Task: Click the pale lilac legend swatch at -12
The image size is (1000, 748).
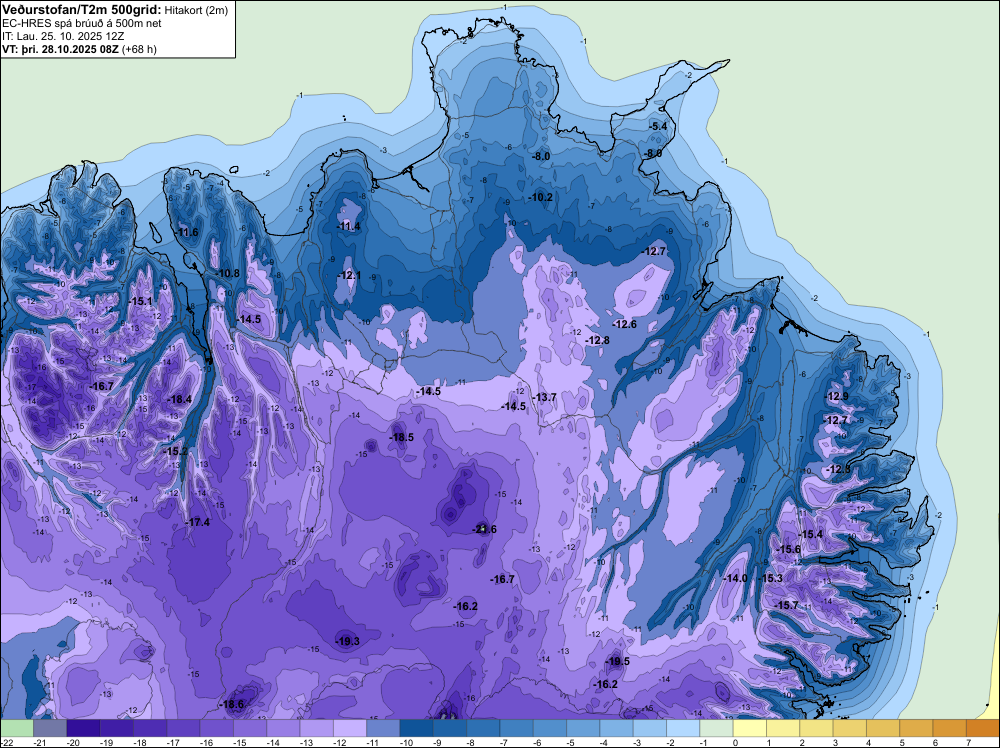Action: pyautogui.click(x=349, y=728)
